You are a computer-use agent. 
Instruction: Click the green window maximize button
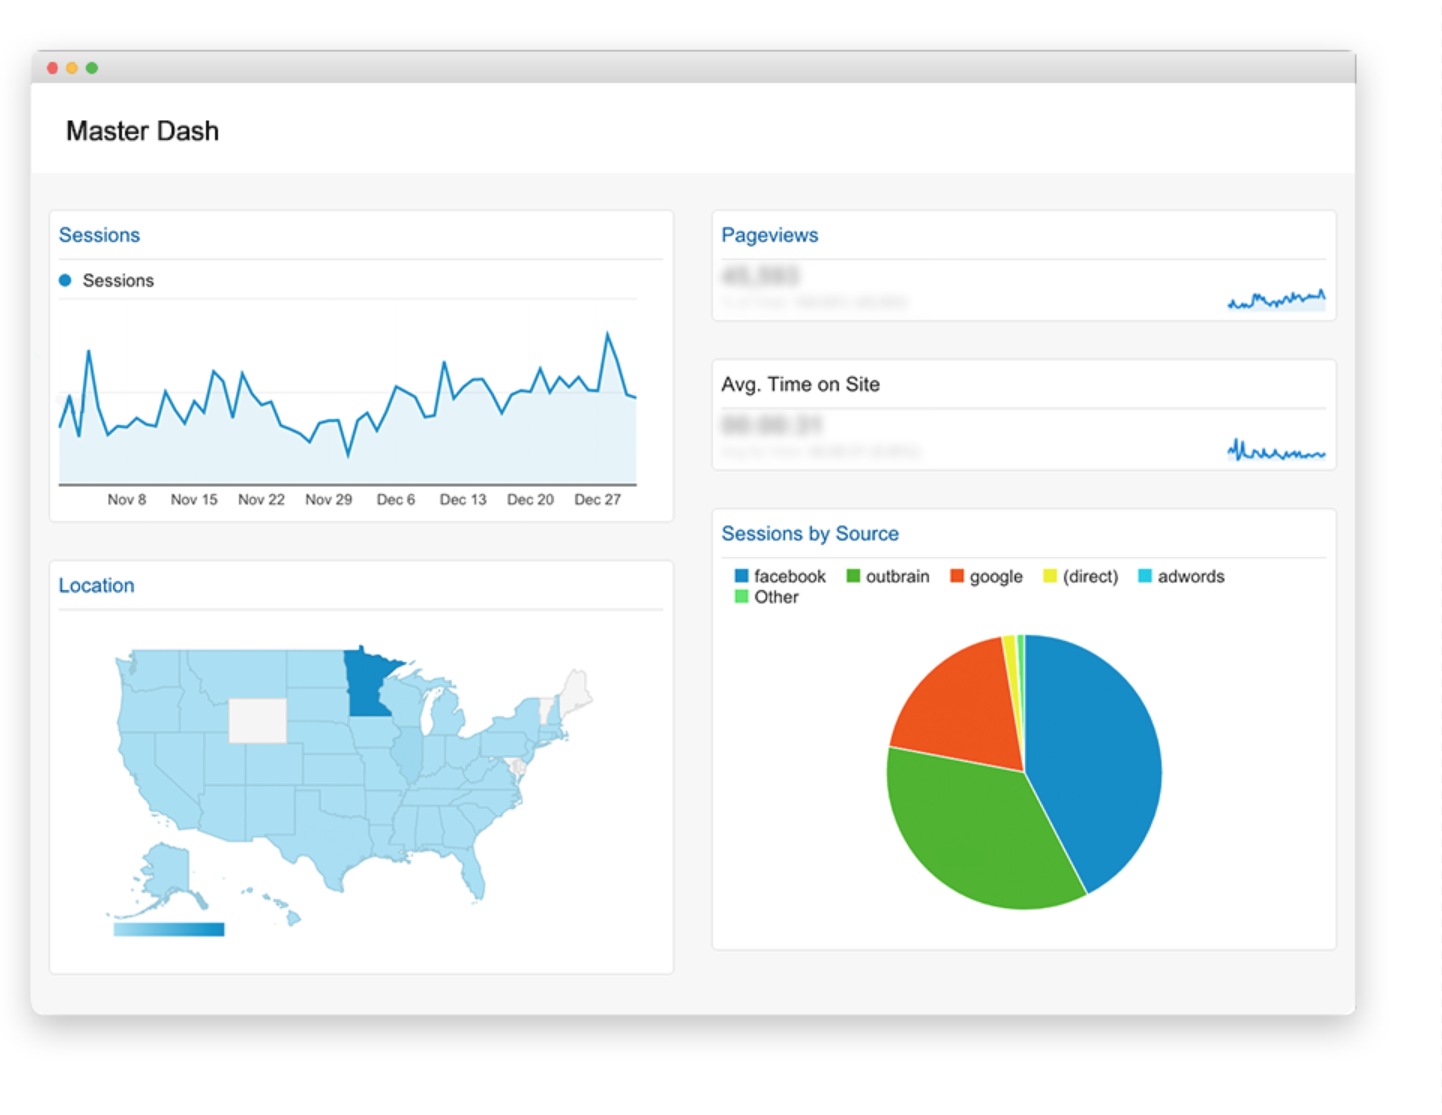click(92, 68)
